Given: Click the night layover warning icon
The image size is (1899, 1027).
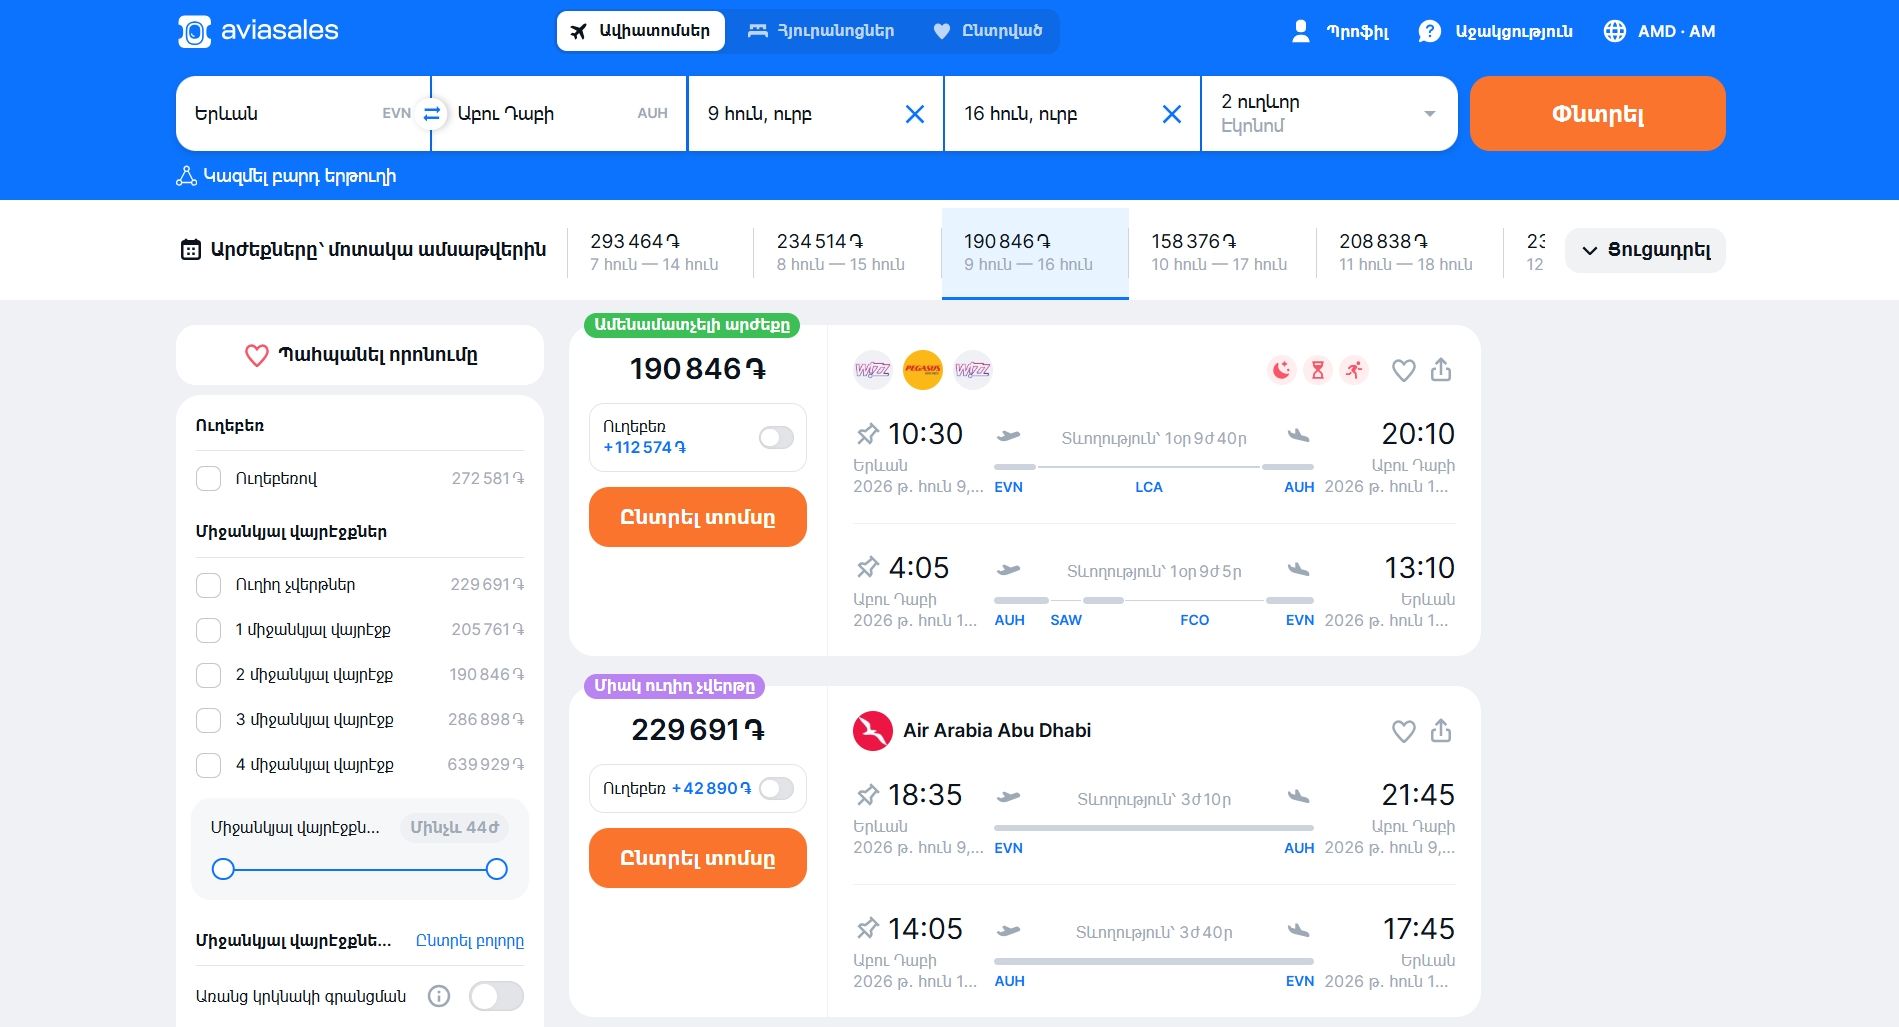Looking at the screenshot, I should click(x=1281, y=370).
